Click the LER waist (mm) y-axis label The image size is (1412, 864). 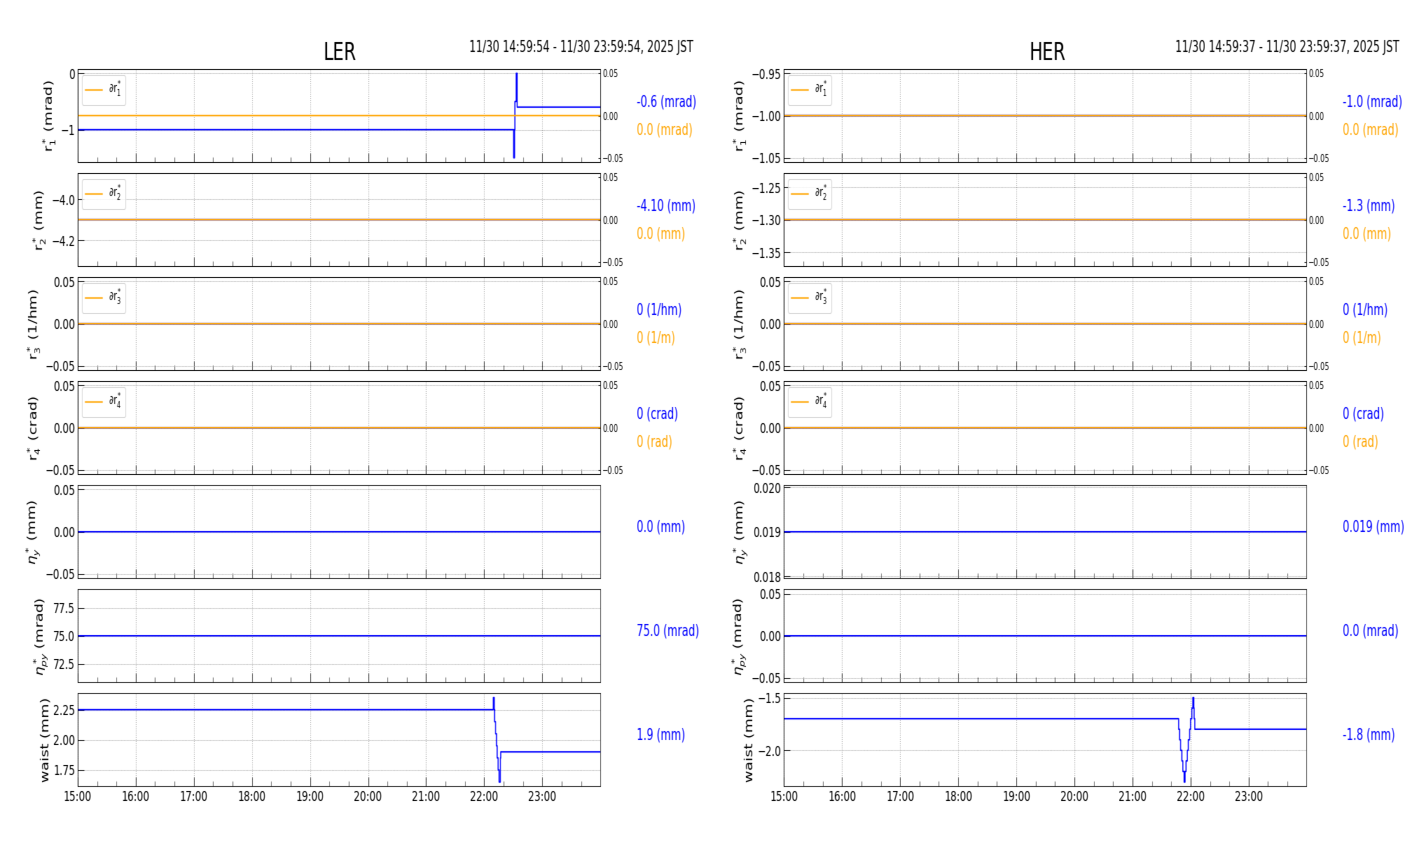tap(45, 740)
